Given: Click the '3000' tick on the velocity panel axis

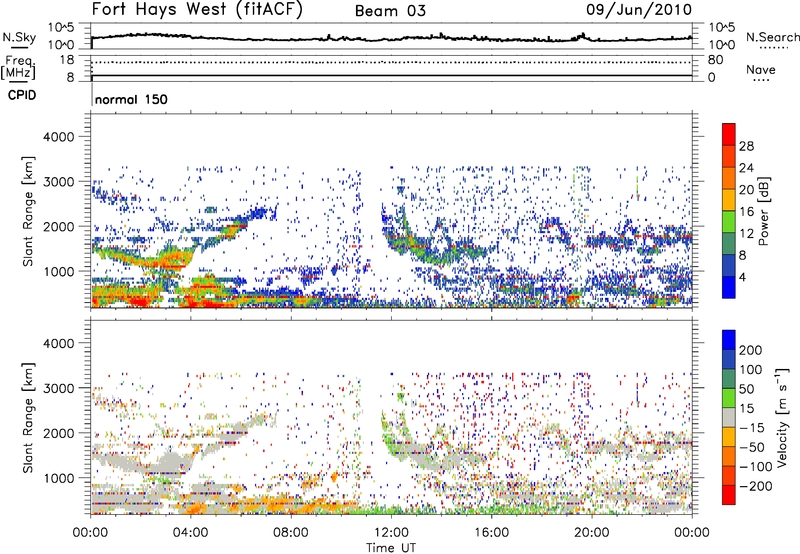Looking at the screenshot, I should (x=59, y=388).
